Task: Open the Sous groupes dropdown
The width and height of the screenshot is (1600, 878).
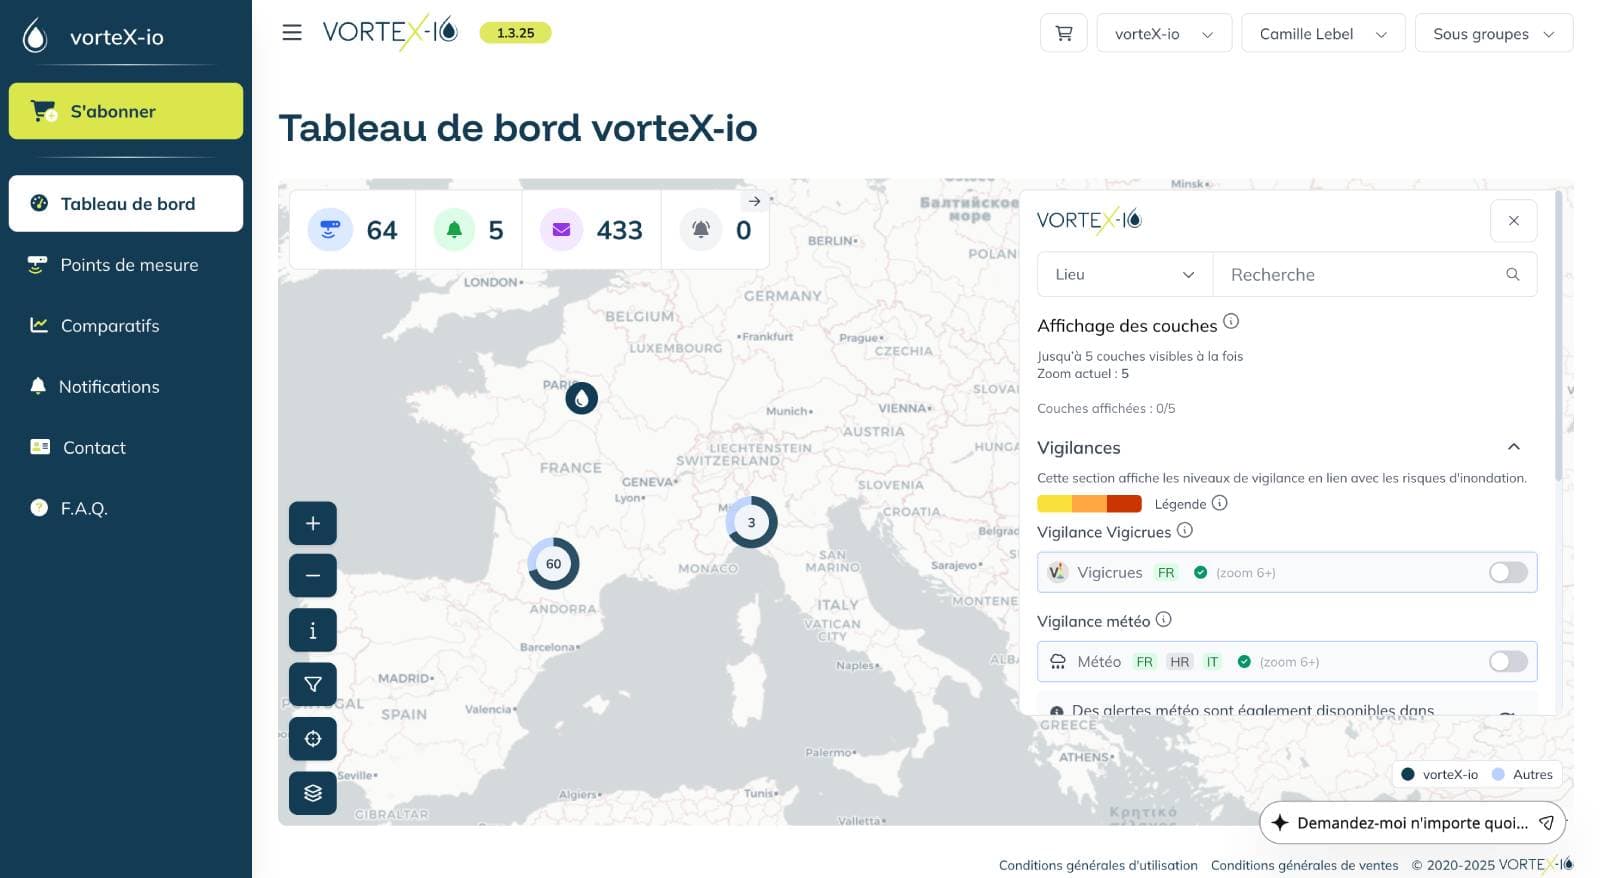Action: click(1494, 33)
